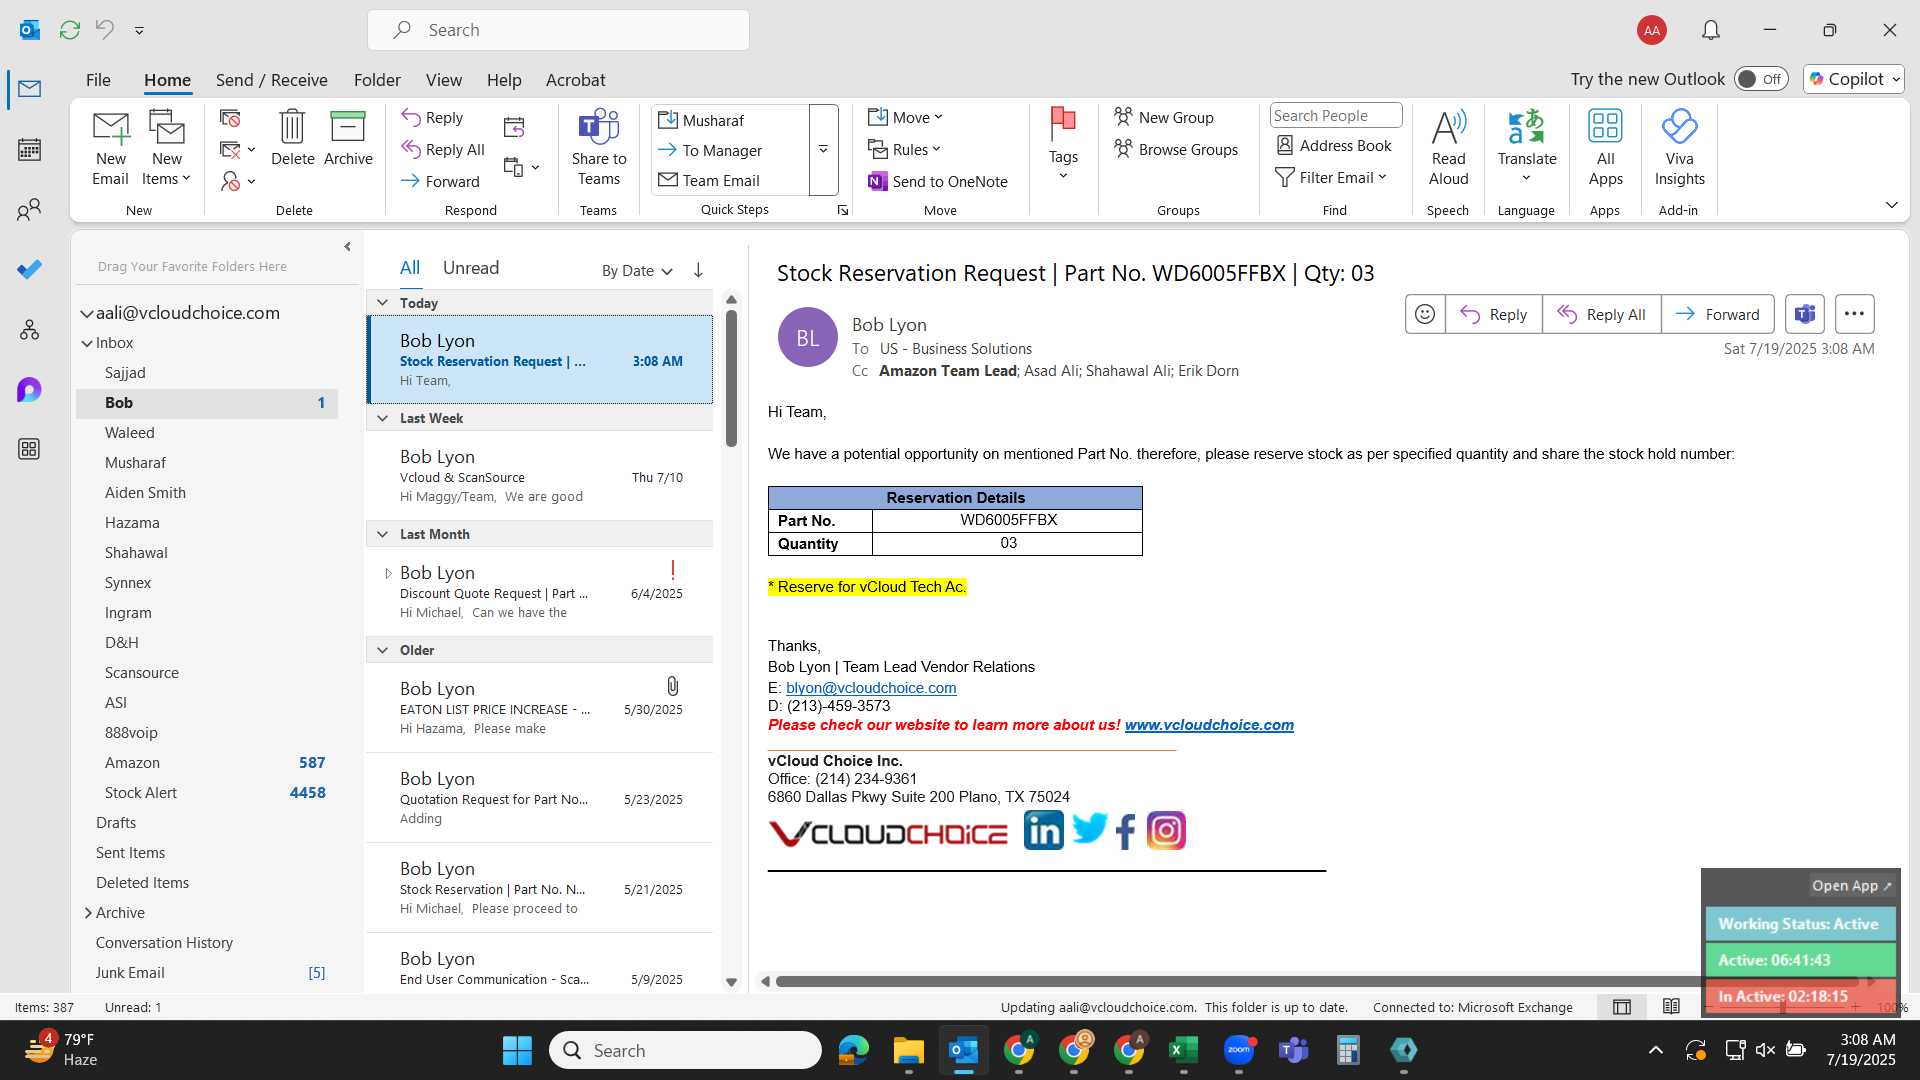Click Open App in the status widget
This screenshot has width=1920, height=1080.
point(1852,885)
